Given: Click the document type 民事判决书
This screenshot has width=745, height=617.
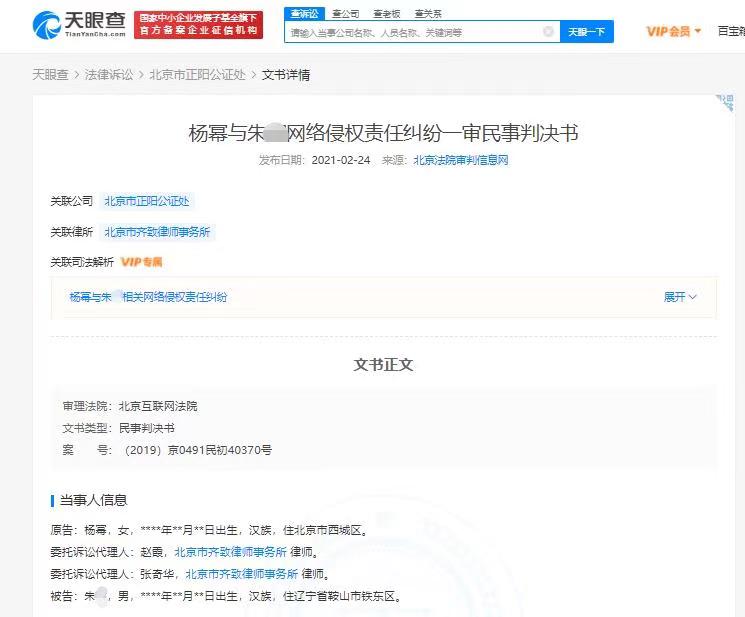Looking at the screenshot, I should tap(146, 428).
